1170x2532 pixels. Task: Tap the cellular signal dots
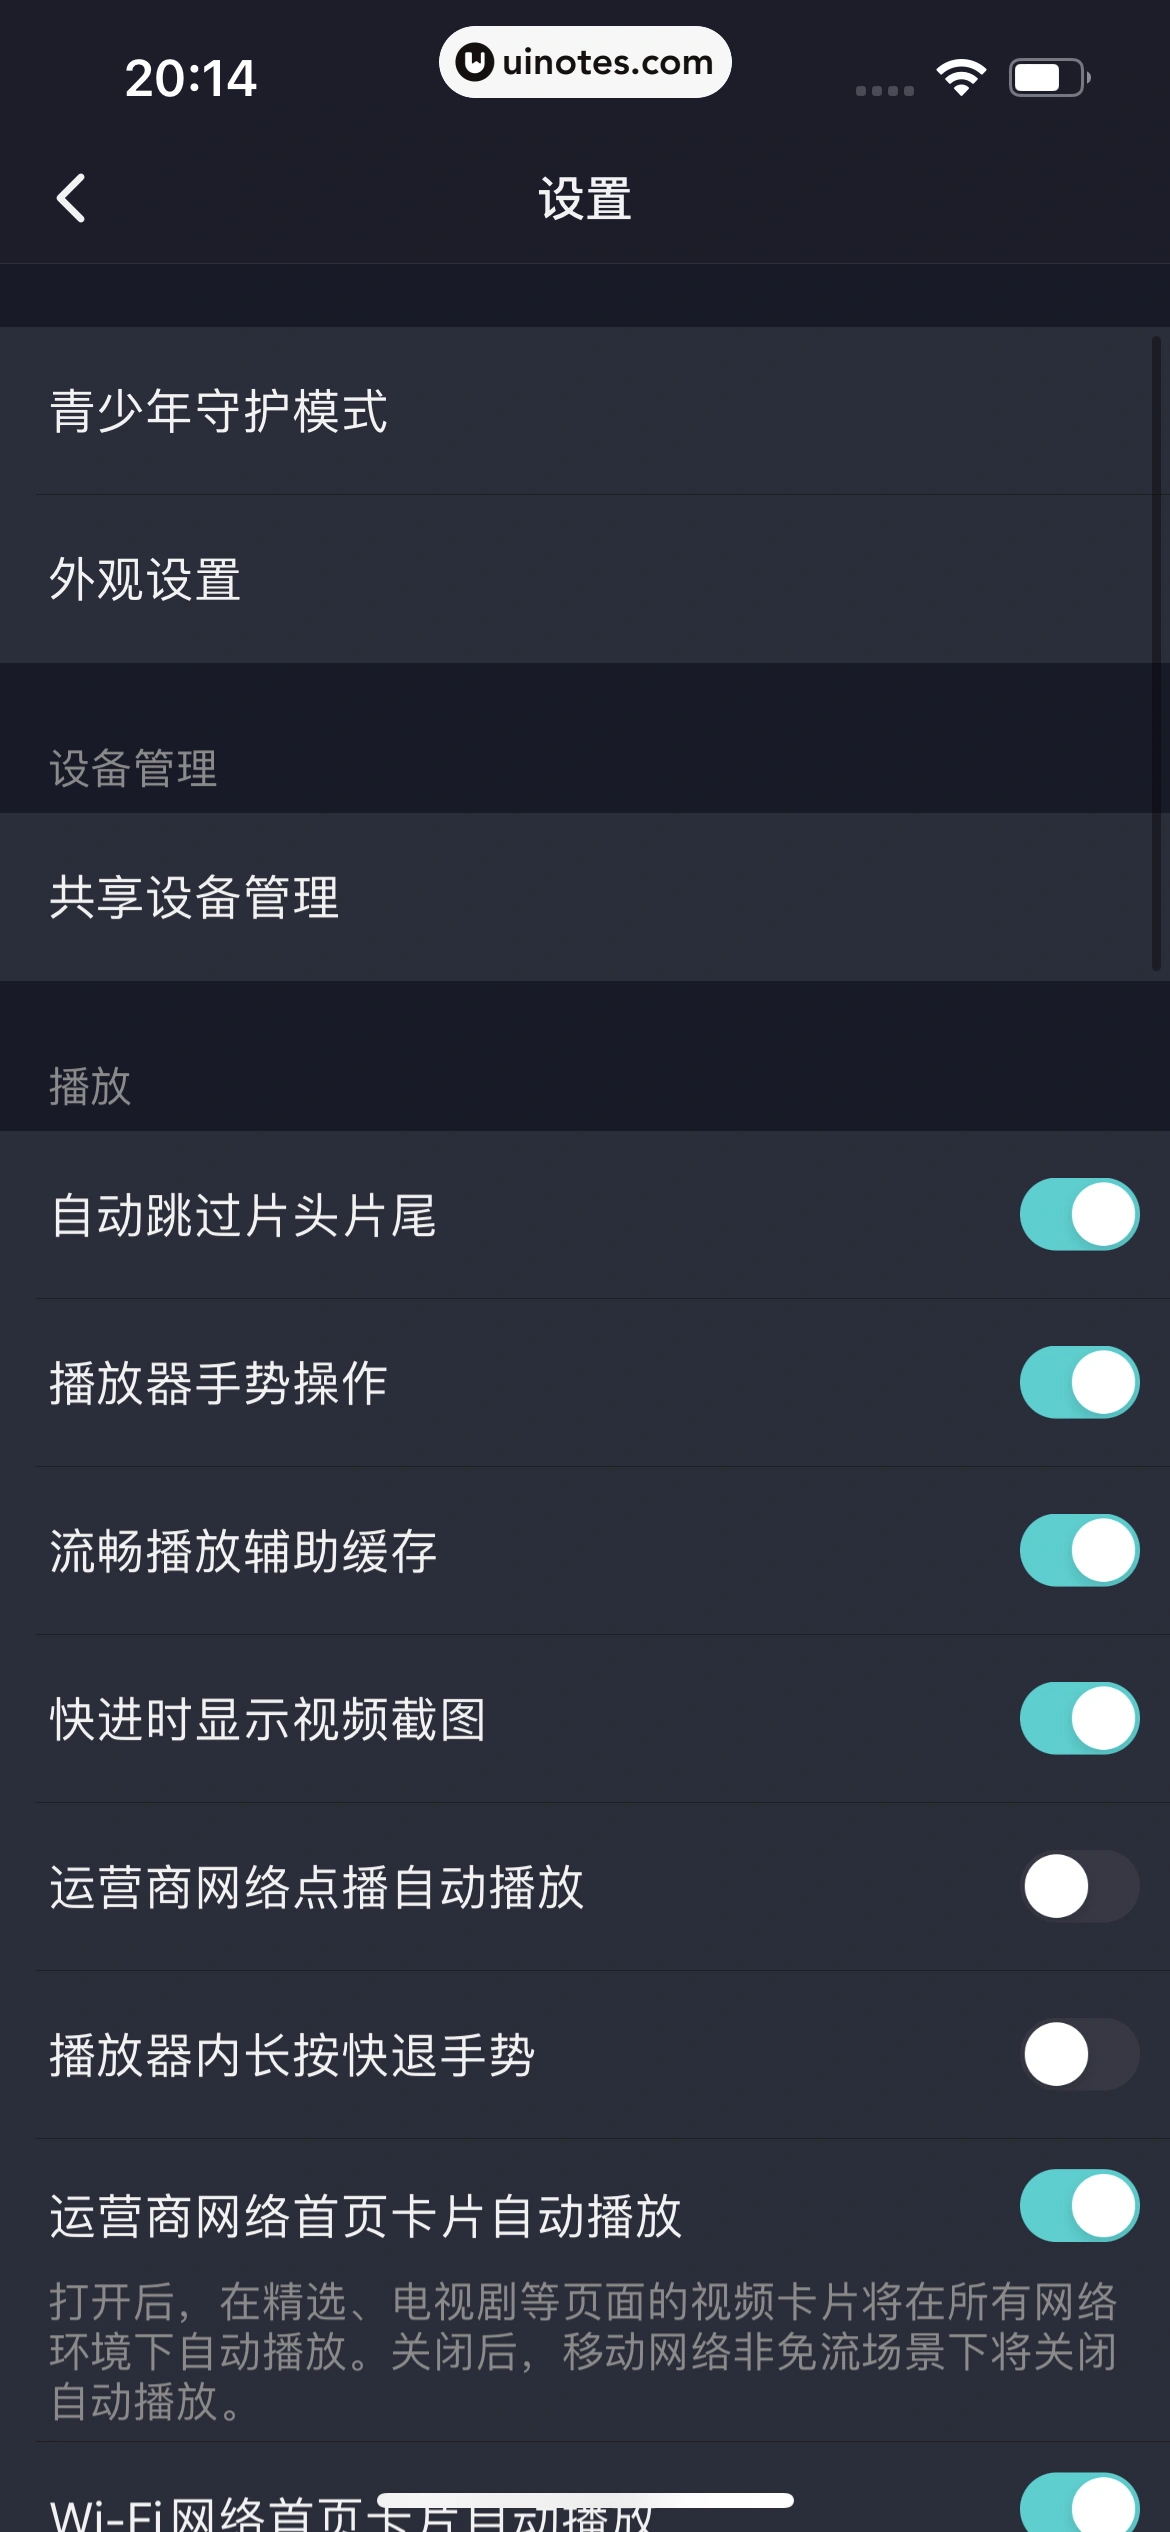tap(885, 90)
